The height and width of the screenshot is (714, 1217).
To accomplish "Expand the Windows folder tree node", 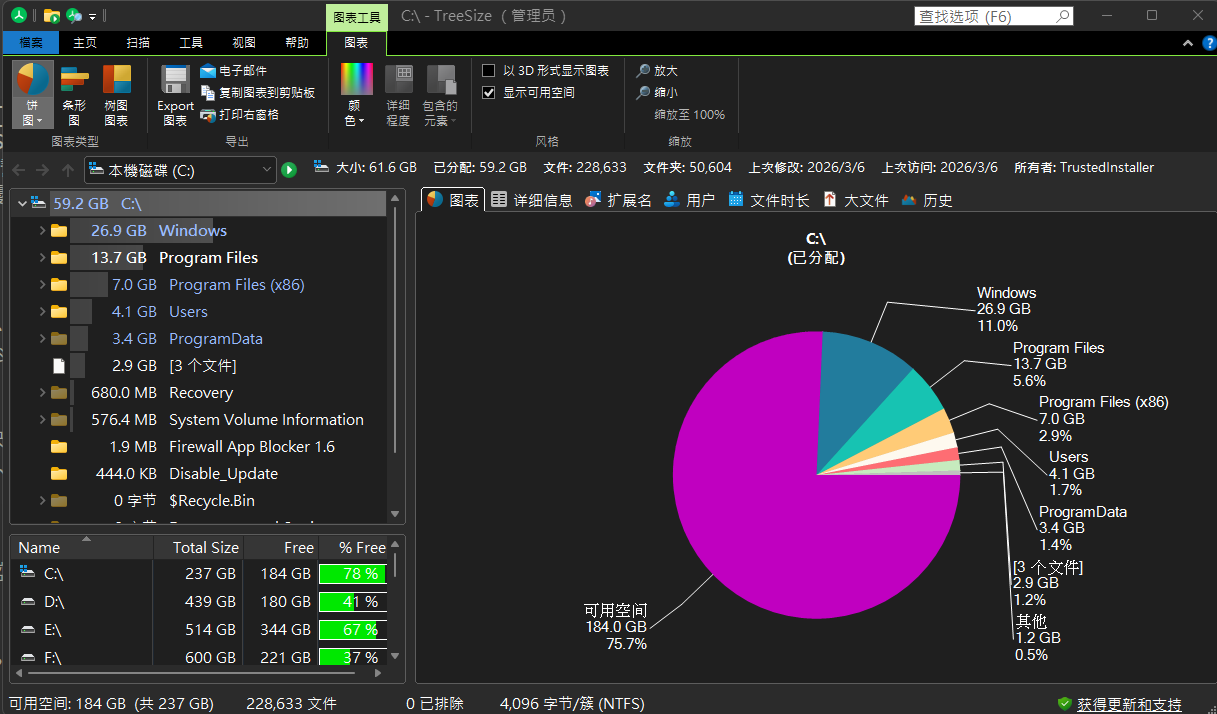I will click(42, 231).
